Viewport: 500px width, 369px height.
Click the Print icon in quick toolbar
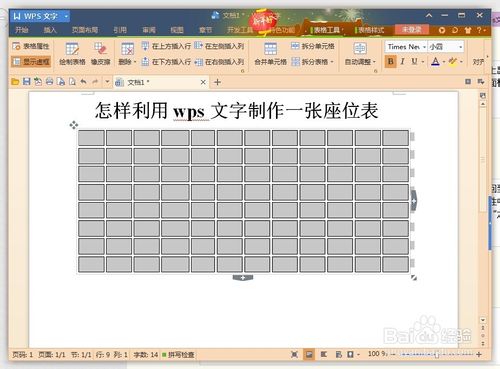(x=49, y=82)
